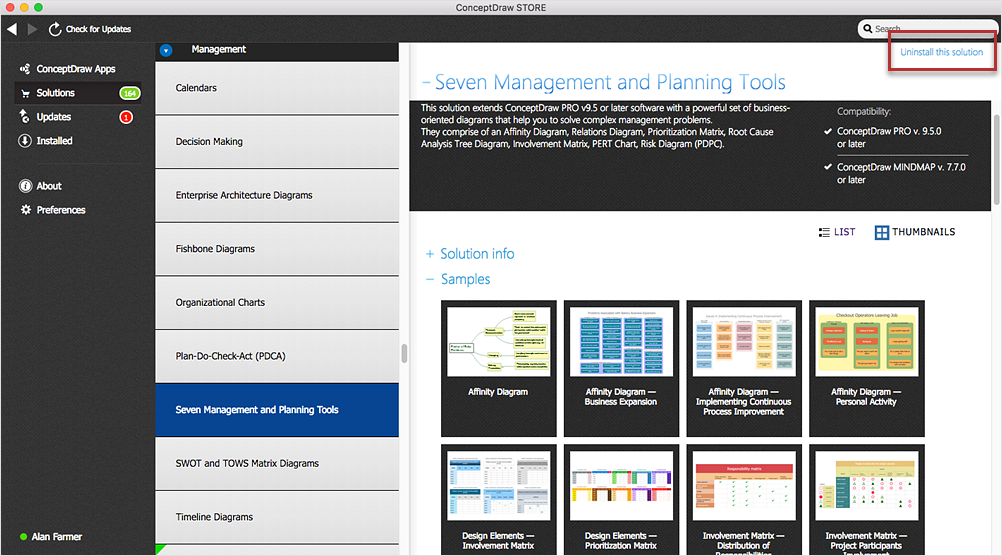
Task: Go back with the left arrow
Action: point(12,29)
